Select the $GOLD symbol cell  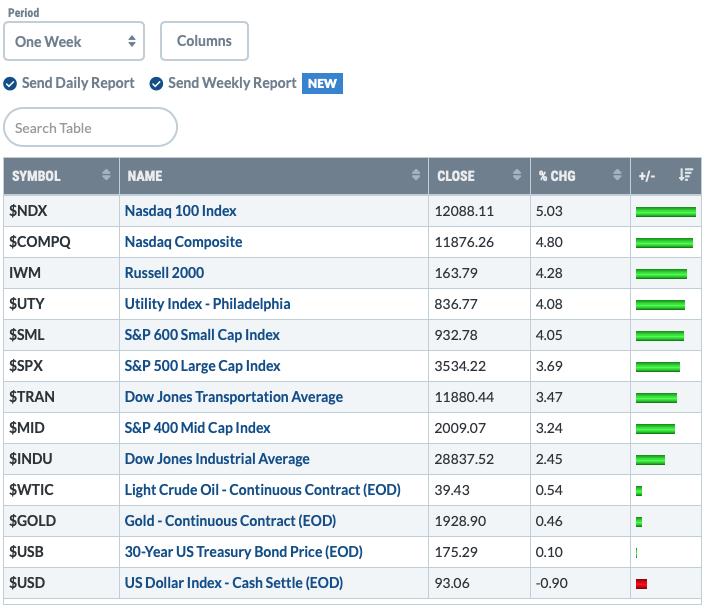[x=61, y=521]
